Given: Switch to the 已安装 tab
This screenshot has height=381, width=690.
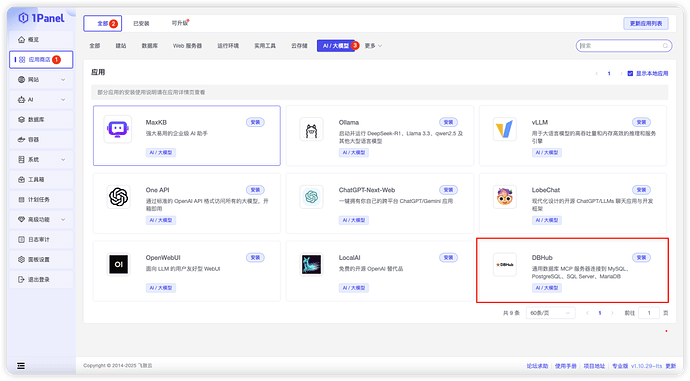Looking at the screenshot, I should 141,23.
